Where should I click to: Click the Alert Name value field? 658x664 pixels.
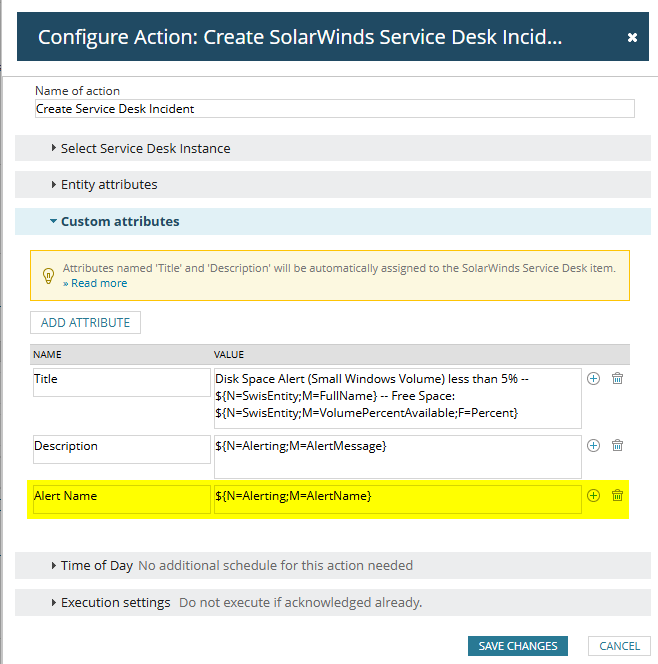[397, 499]
